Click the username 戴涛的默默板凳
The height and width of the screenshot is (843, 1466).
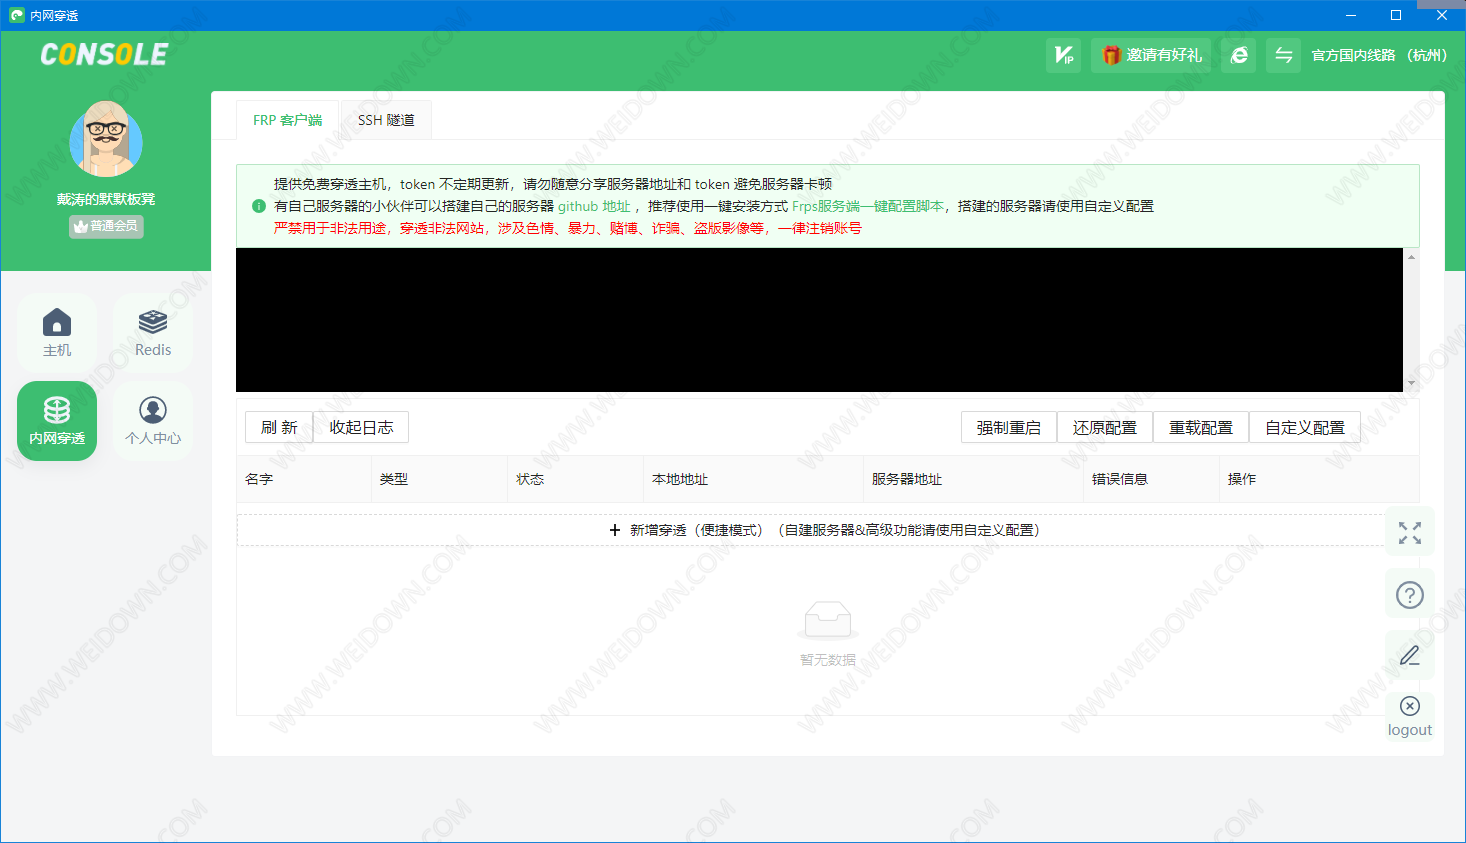[106, 199]
